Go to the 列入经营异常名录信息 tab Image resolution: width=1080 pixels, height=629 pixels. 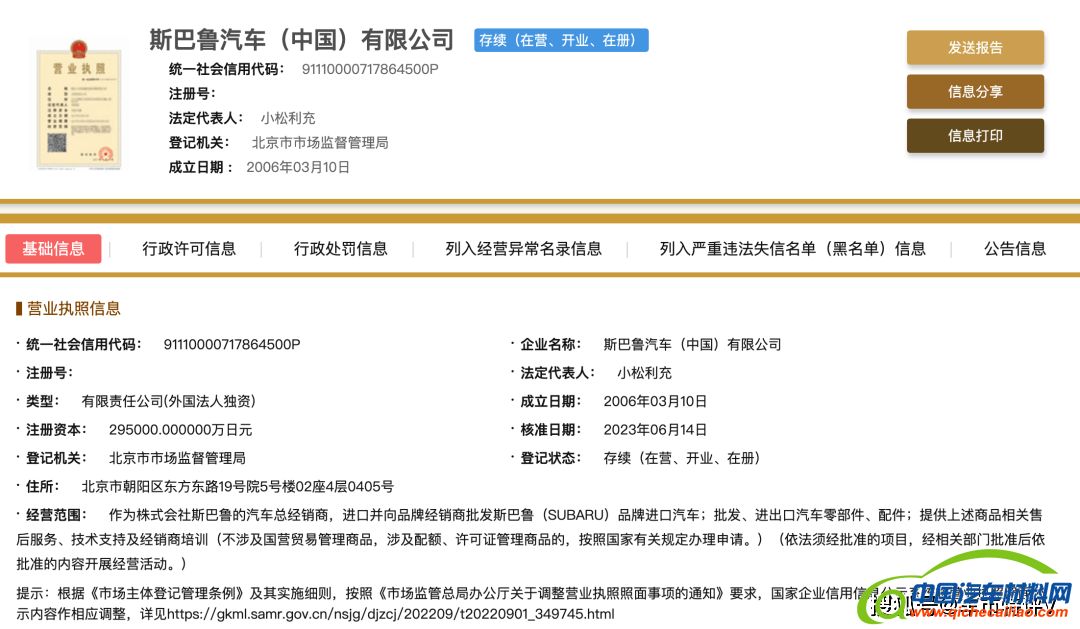coord(523,249)
